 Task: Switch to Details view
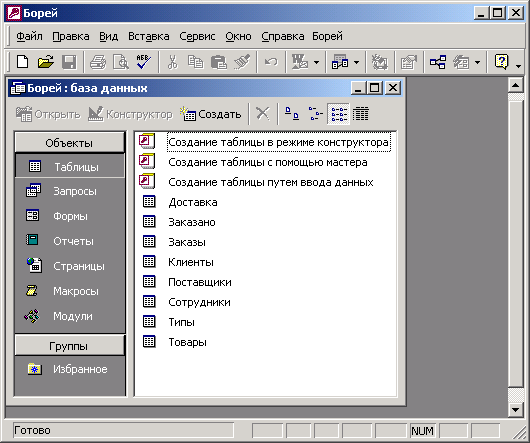tap(361, 114)
